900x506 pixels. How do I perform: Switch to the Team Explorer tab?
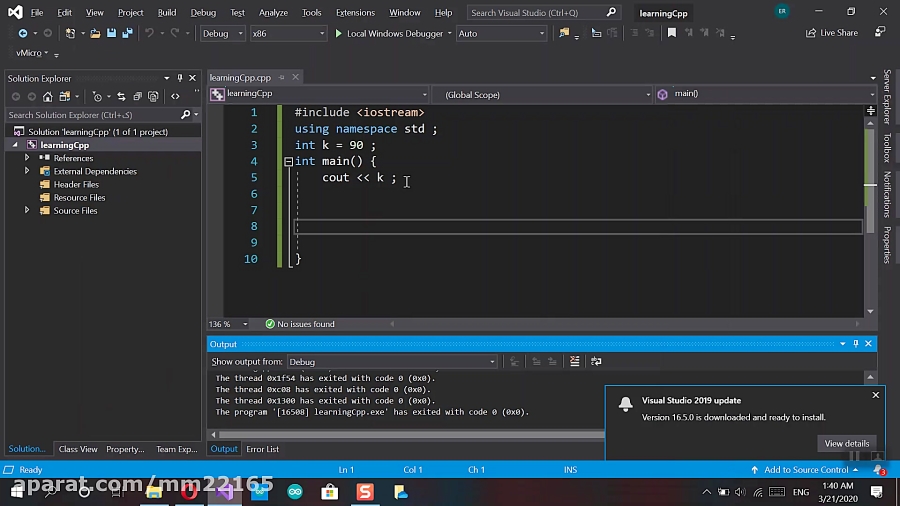point(177,449)
